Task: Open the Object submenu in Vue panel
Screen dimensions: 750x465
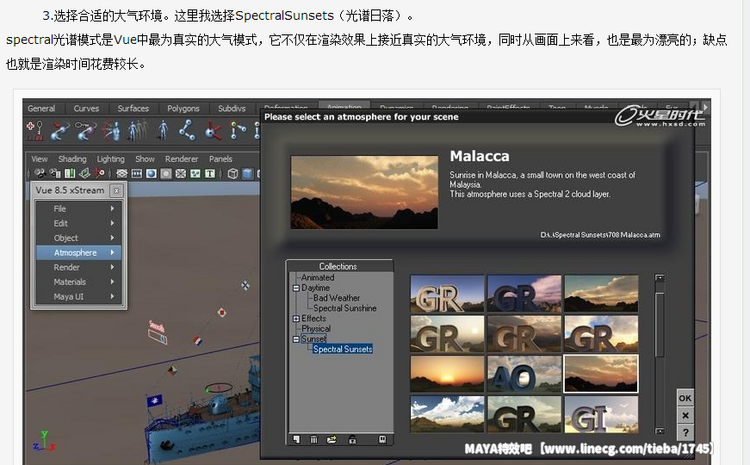Action: tap(79, 238)
